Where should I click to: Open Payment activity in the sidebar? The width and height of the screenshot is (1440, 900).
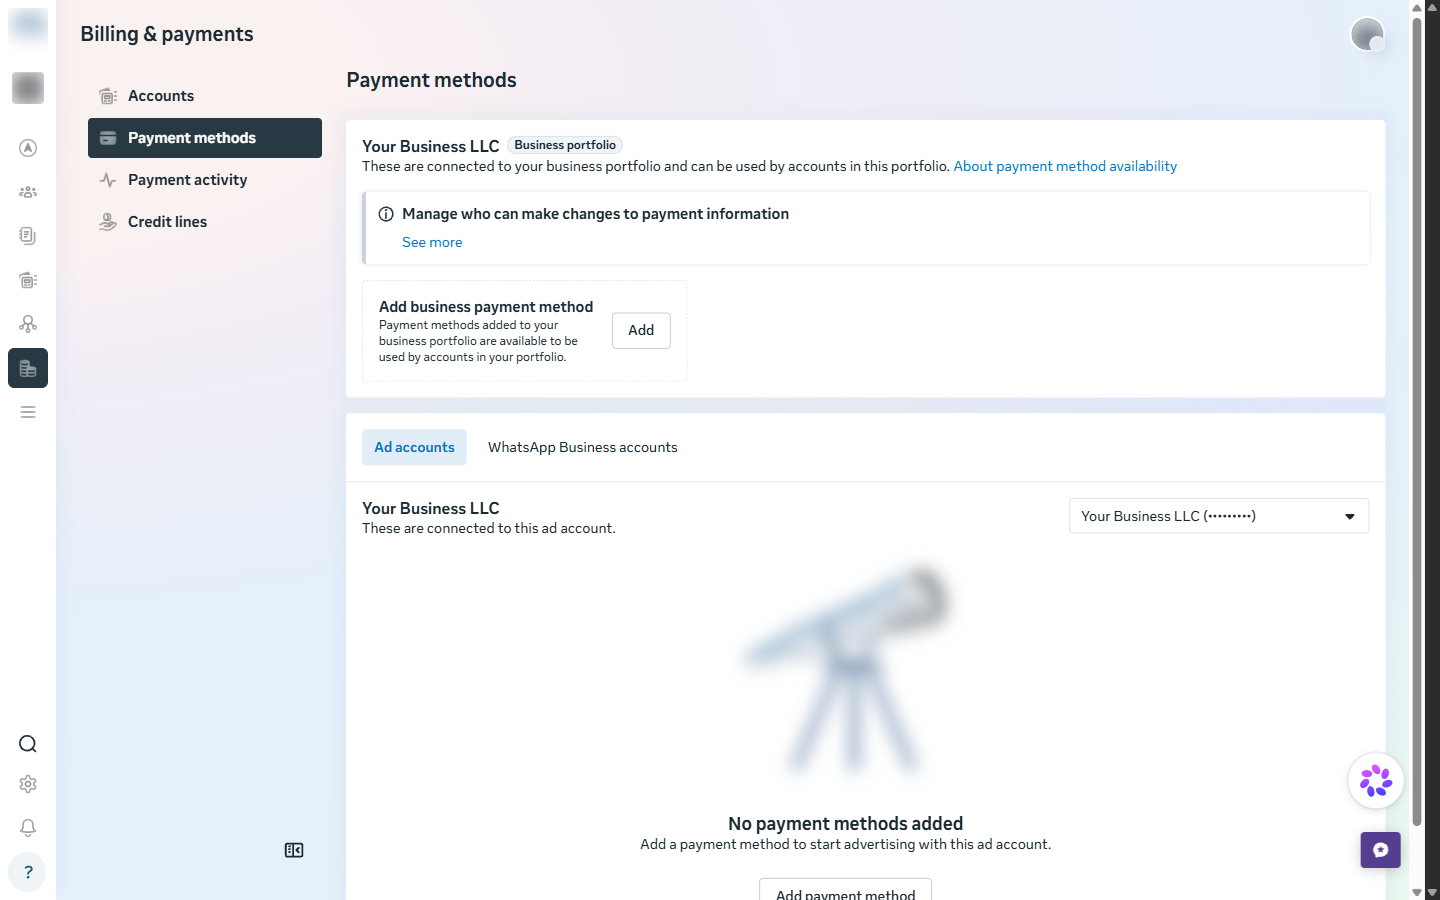pos(205,180)
